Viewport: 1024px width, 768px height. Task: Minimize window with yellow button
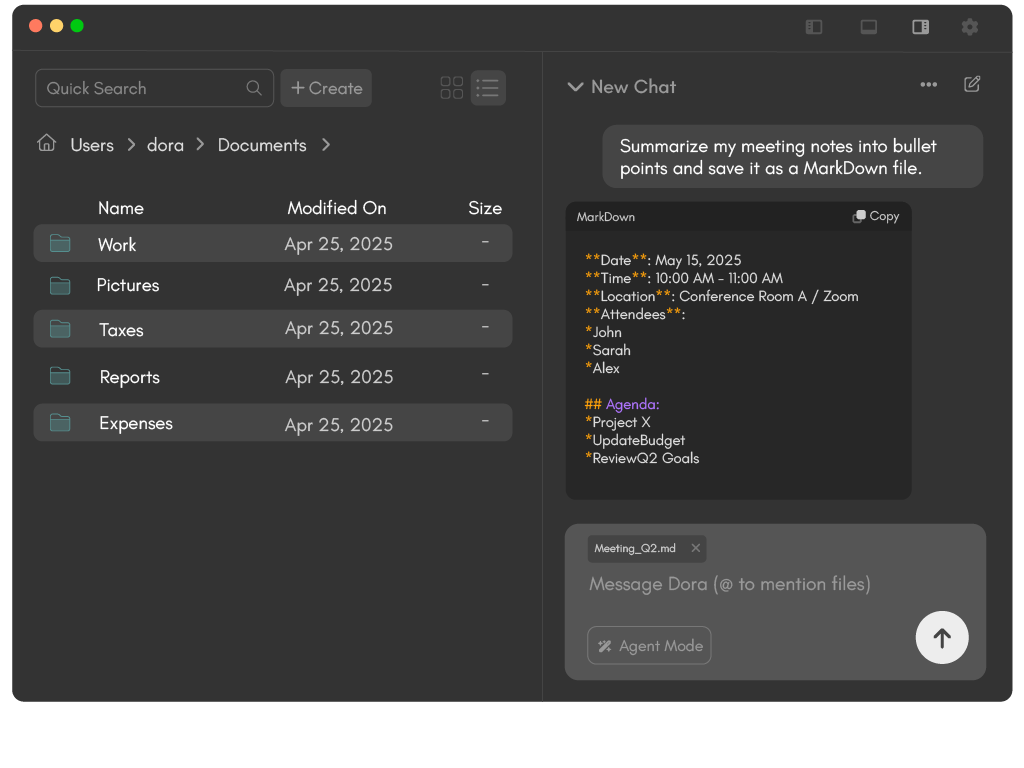click(57, 25)
